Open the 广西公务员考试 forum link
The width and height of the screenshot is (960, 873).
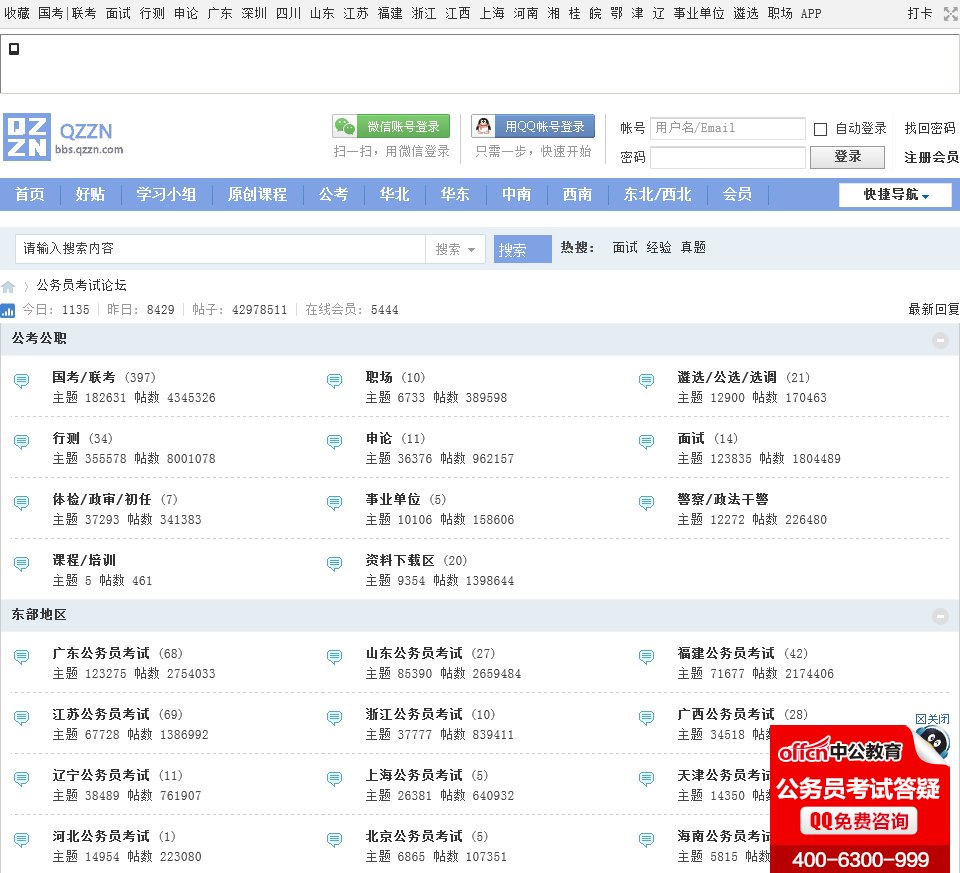pyautogui.click(x=726, y=714)
